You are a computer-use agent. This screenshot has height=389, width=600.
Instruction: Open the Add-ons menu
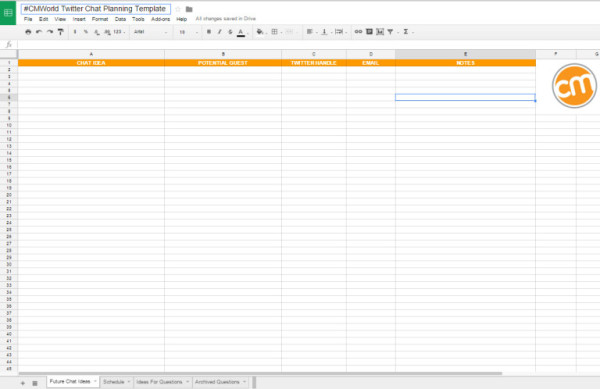pyautogui.click(x=160, y=19)
